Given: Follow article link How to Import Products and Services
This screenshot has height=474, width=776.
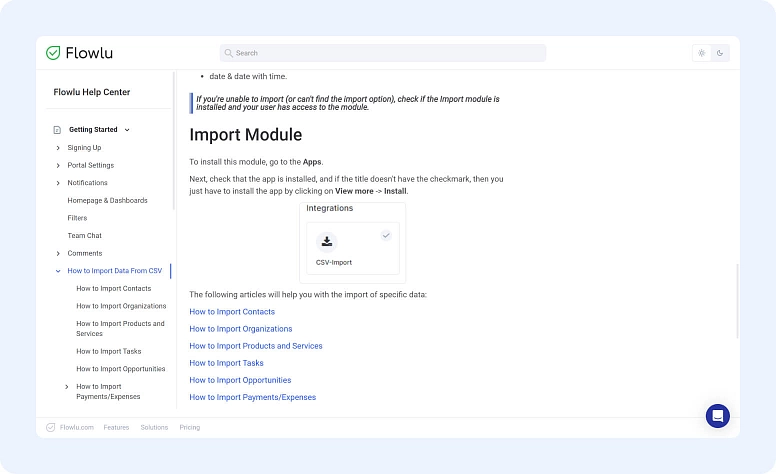Looking at the screenshot, I should click(256, 346).
